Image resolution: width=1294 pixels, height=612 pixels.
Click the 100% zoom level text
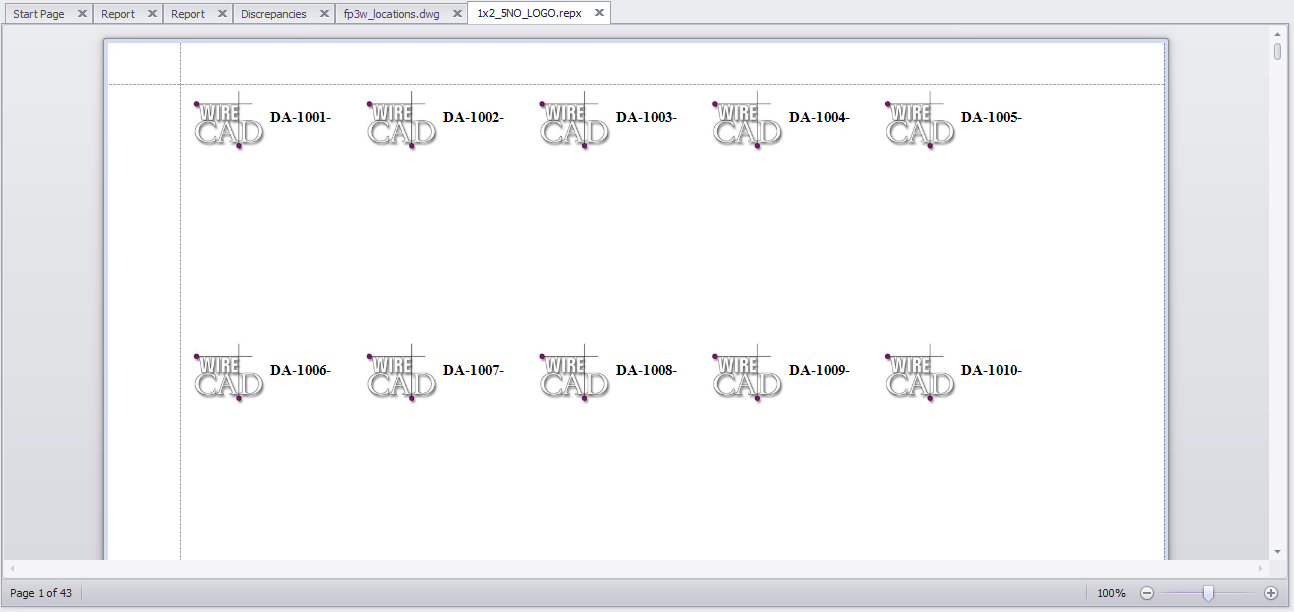coord(1111,593)
